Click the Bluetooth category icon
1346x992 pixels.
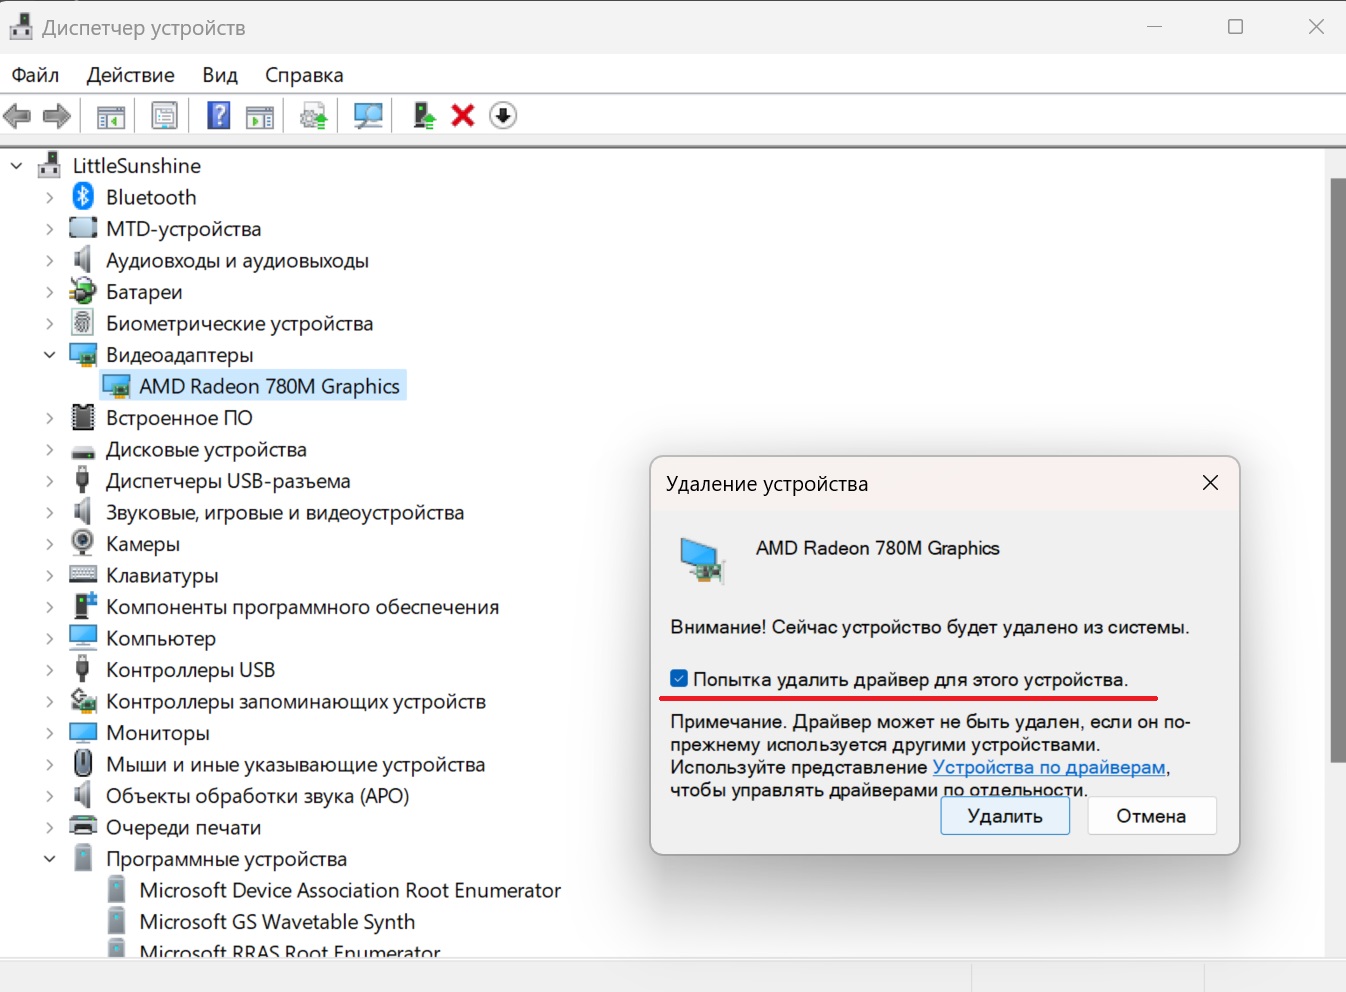point(83,197)
